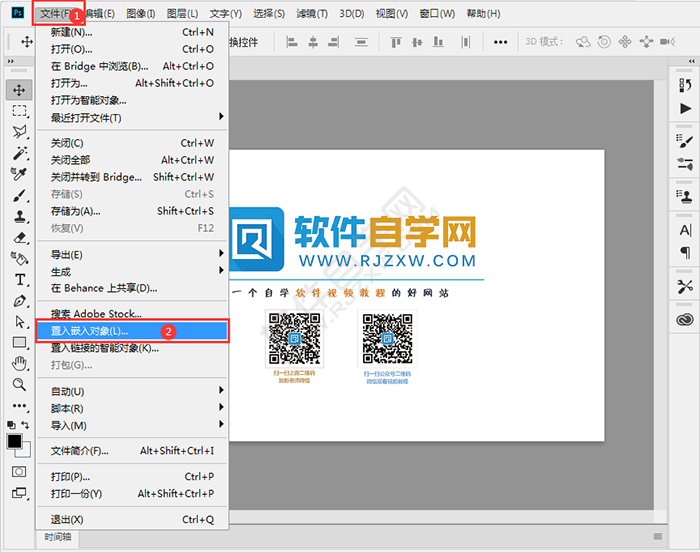This screenshot has width=700, height=553.
Task: Select the Move tool in toolbox
Action: [19, 90]
